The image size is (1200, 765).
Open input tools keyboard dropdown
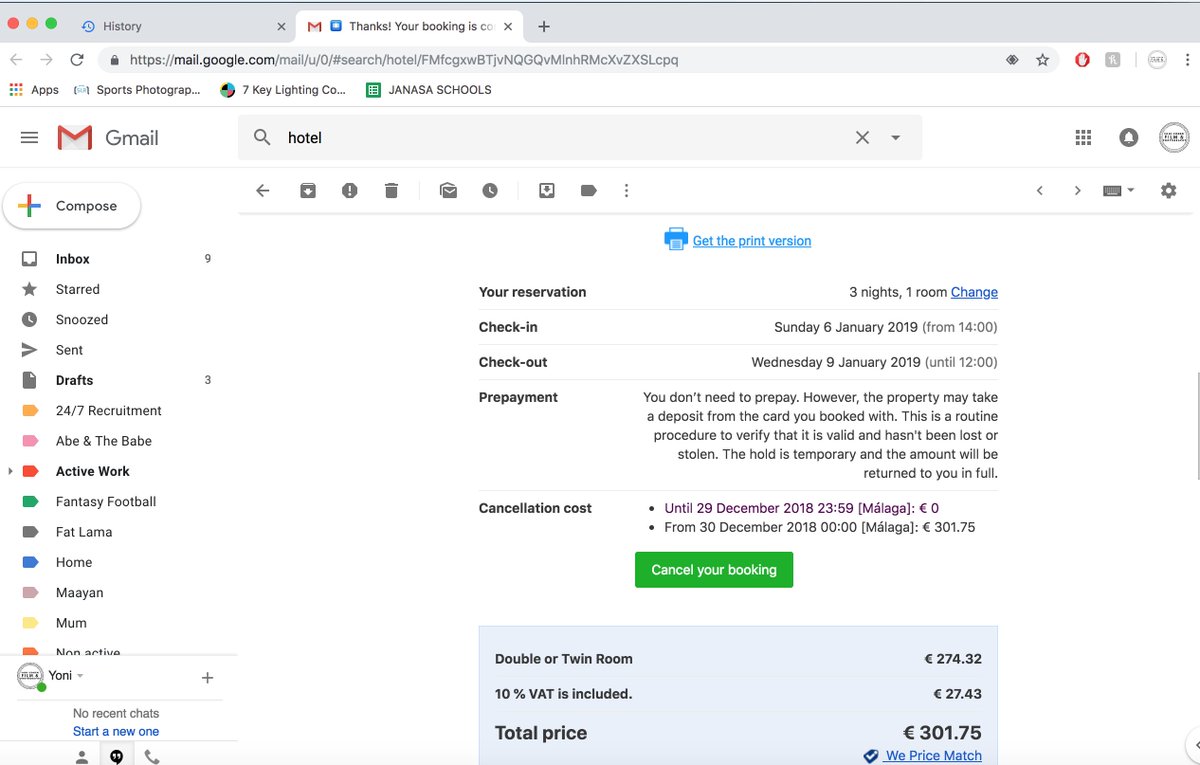1119,190
